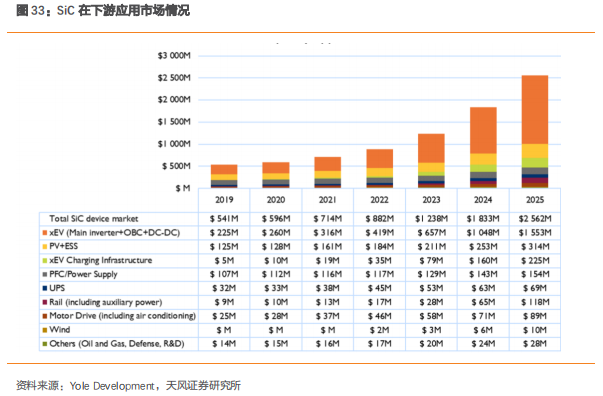The width and height of the screenshot is (603, 396).
Task: Click the 'Others (Oil and Gas, Defense, R&D)' label
Action: coord(117,344)
